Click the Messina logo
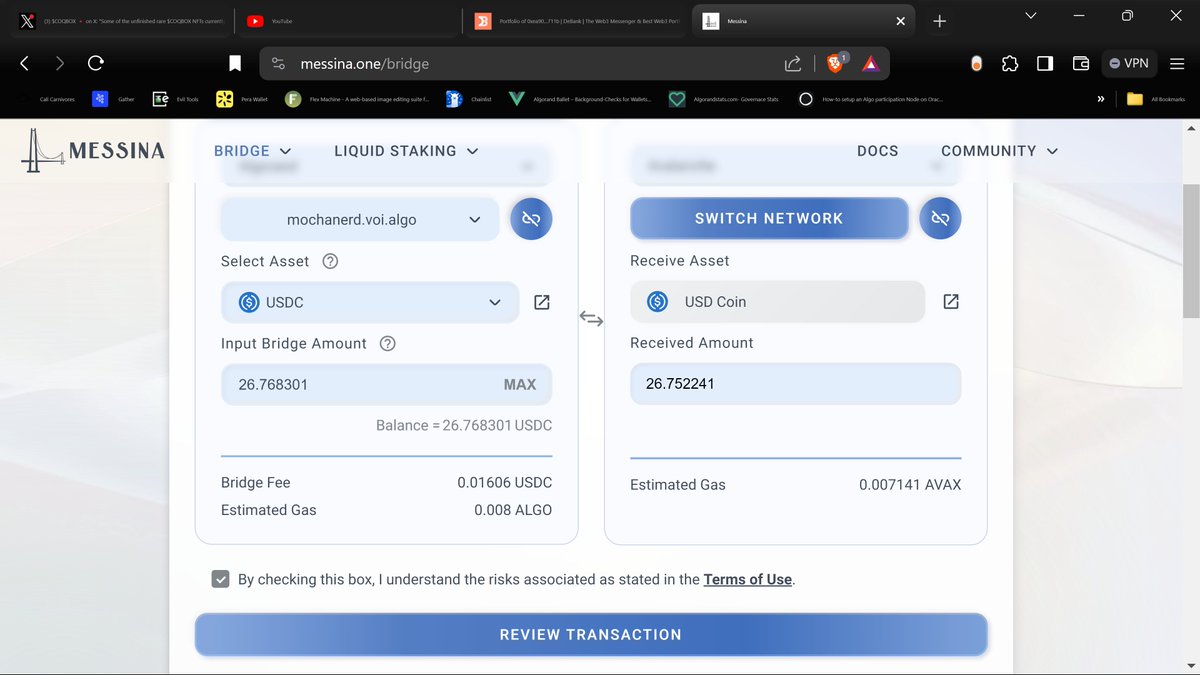The width and height of the screenshot is (1200, 675). 93,151
